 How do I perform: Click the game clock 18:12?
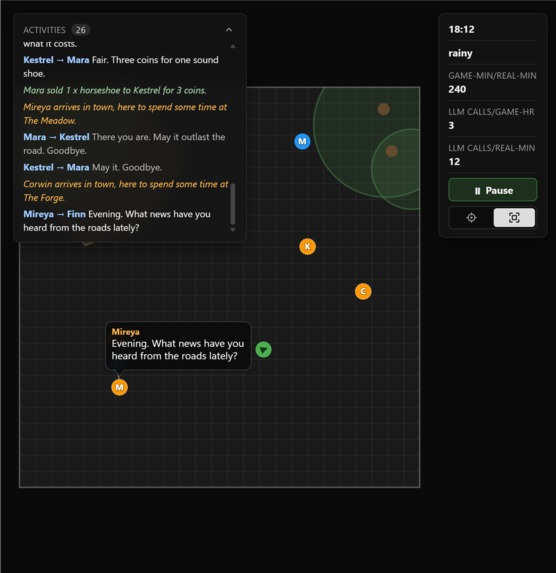click(461, 29)
